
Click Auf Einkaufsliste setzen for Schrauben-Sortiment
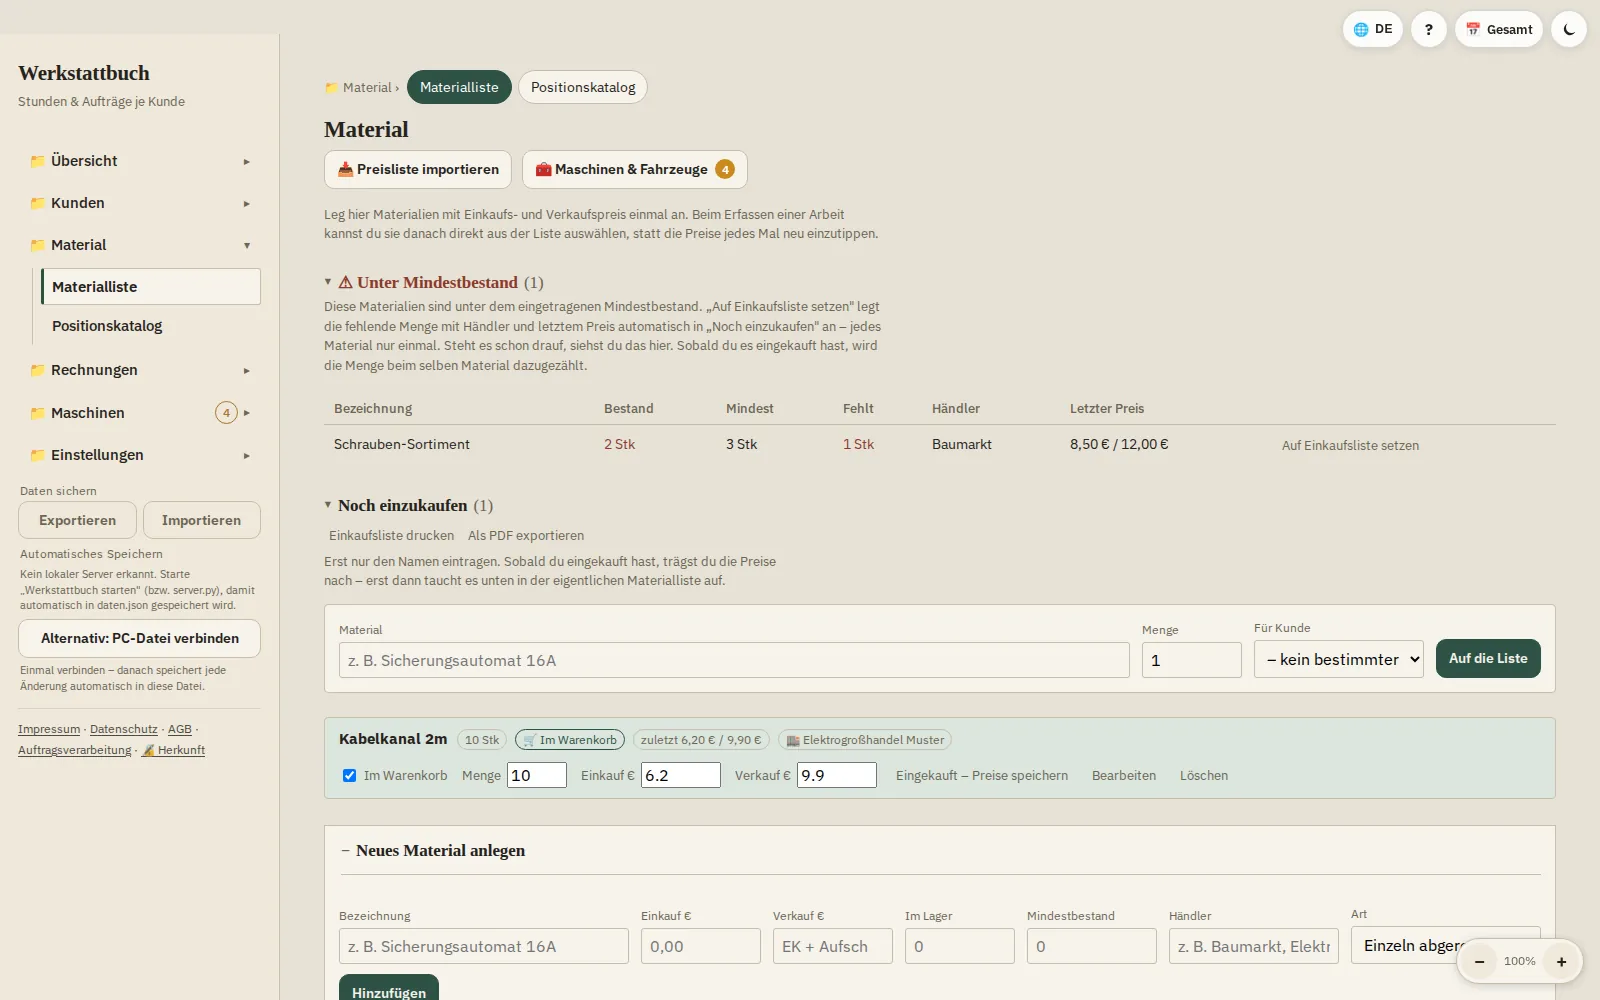tap(1350, 445)
